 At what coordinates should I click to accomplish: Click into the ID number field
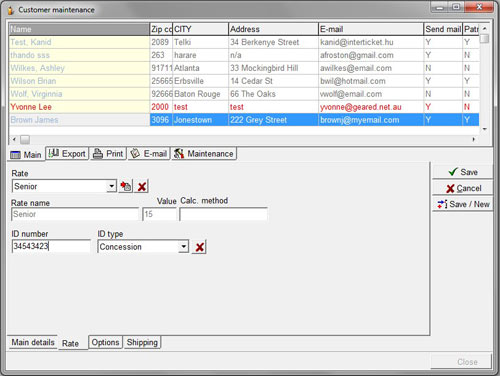tap(51, 246)
